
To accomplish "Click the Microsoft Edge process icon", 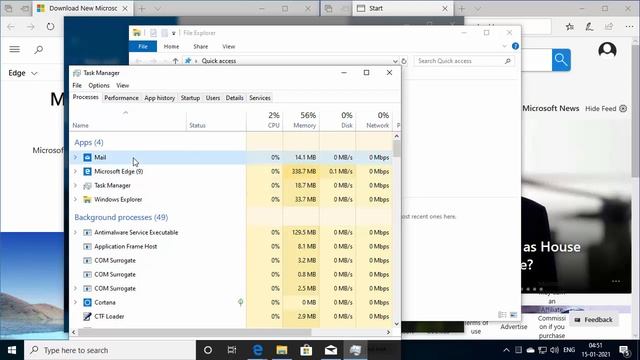I will coord(87,171).
